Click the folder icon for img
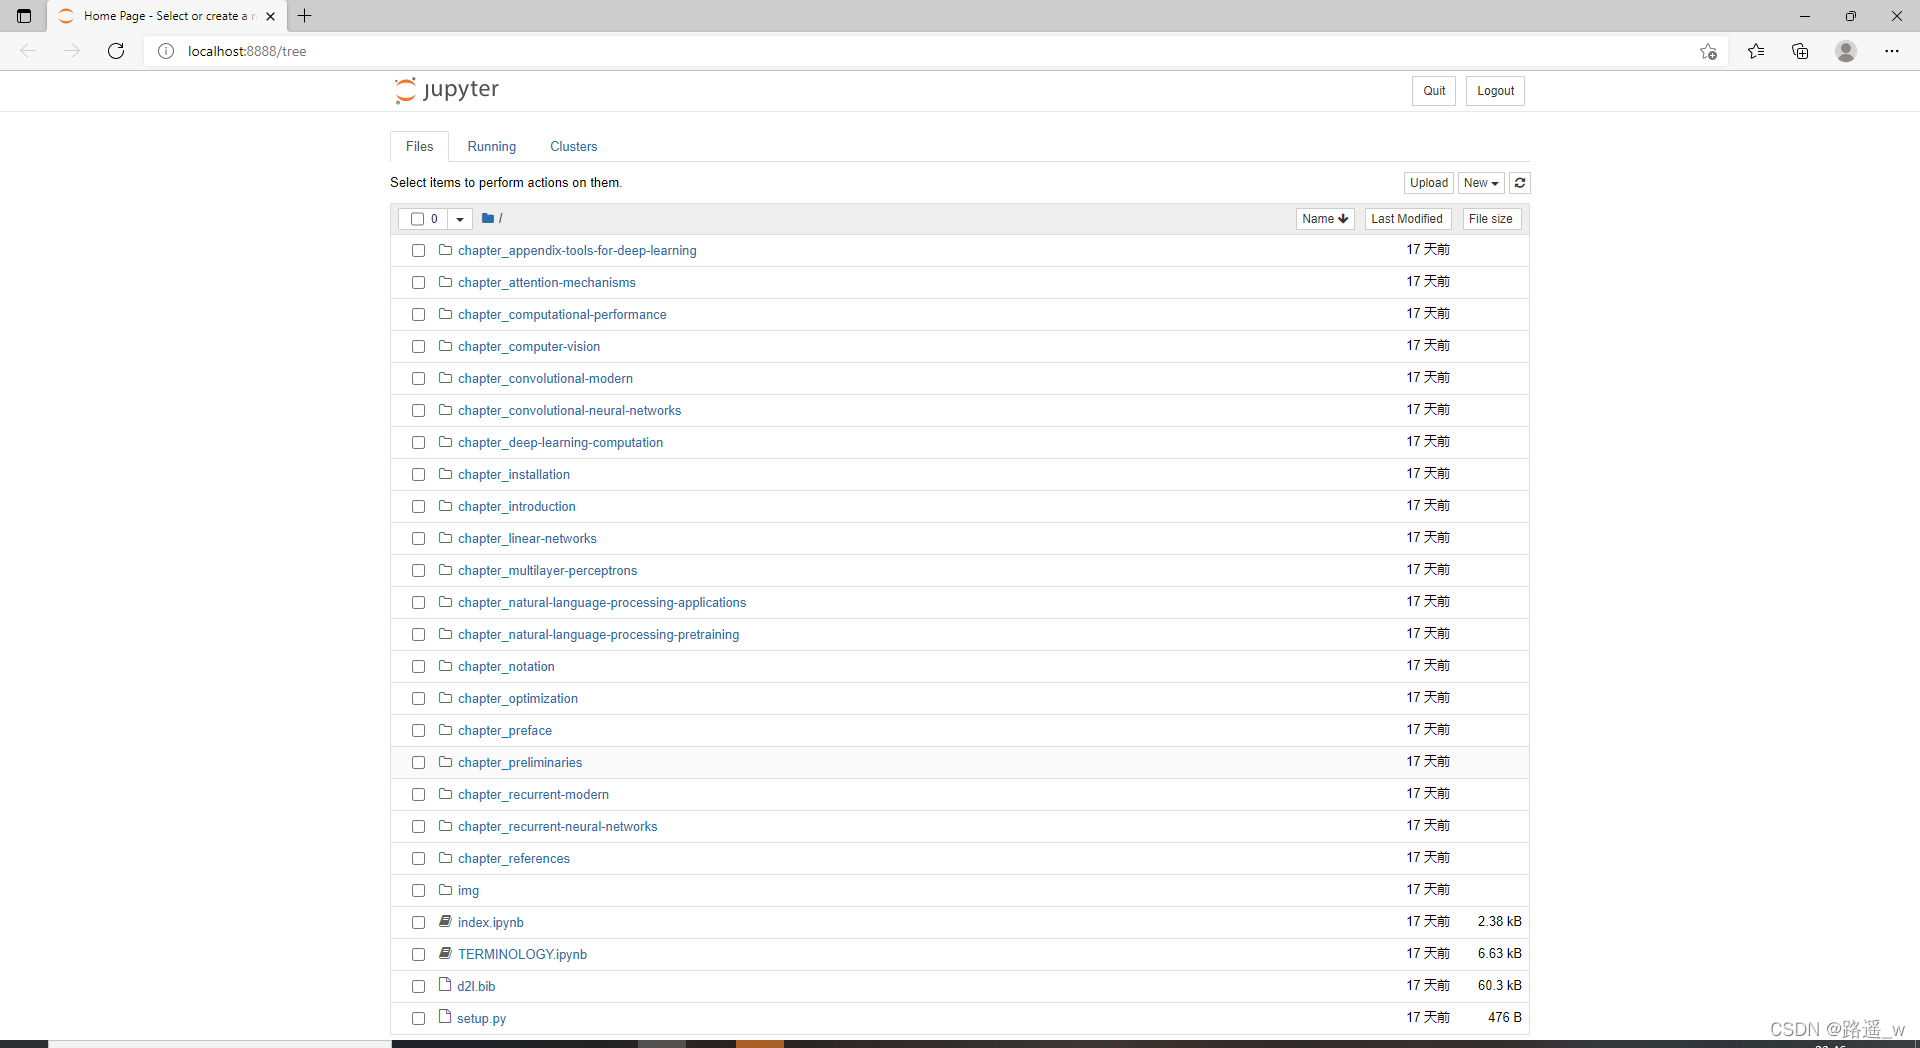1920x1048 pixels. point(446,890)
